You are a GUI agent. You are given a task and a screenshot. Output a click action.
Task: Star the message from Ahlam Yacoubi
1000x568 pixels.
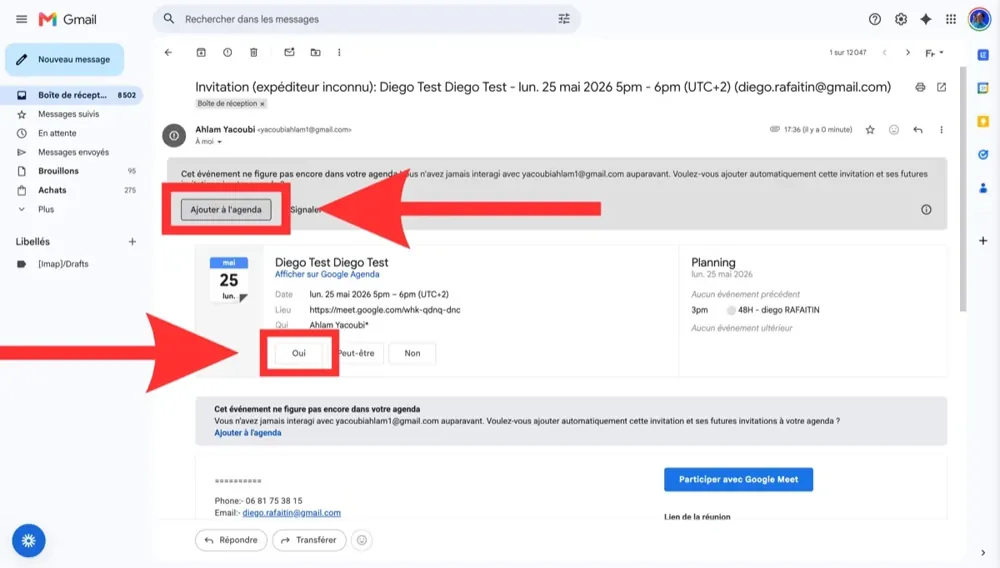[870, 130]
